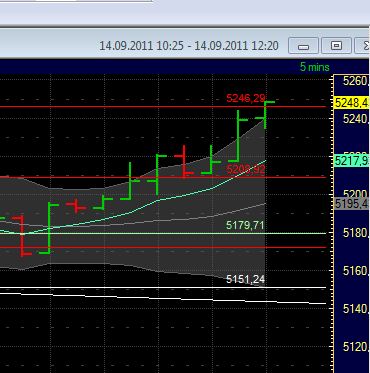This screenshot has width=370, height=373.
Task: Click the '5 mins' timeframe label
Action: 315,67
